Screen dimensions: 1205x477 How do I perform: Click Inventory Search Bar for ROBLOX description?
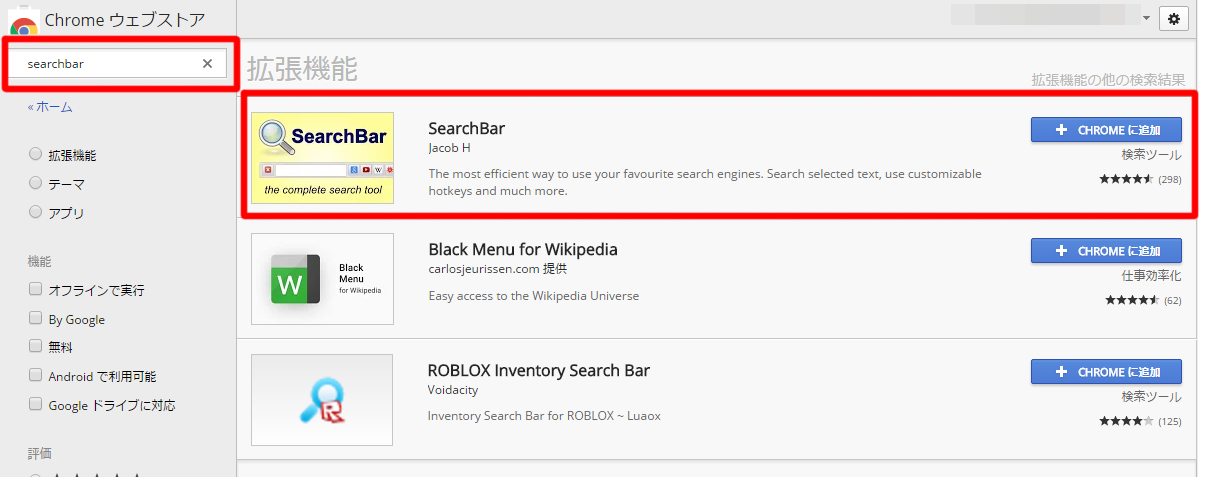(x=544, y=416)
